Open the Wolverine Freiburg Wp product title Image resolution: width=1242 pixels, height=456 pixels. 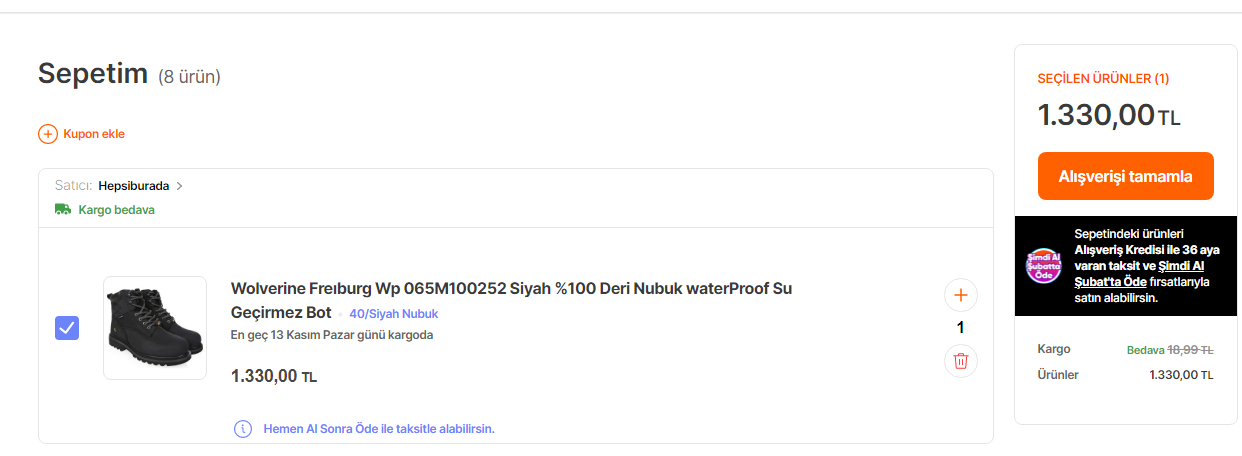pos(511,300)
